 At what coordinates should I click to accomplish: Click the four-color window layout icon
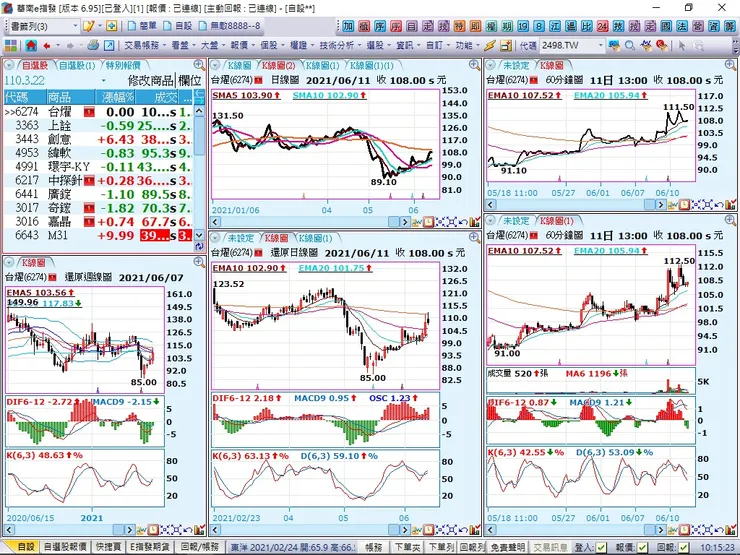11,46
